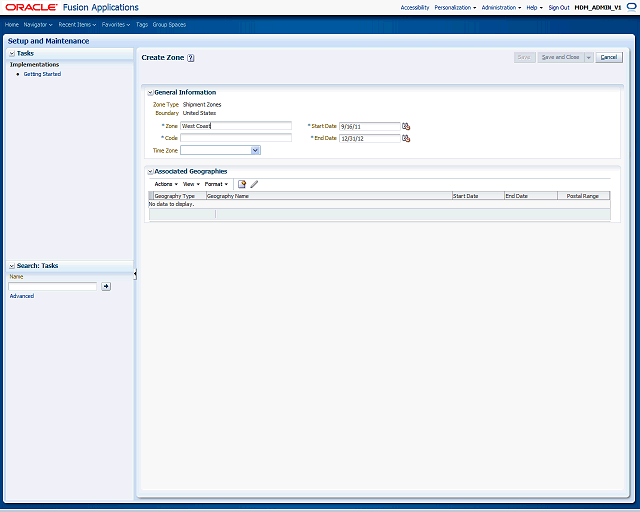Click the edit pencil icon in the toolbar

click(x=254, y=184)
